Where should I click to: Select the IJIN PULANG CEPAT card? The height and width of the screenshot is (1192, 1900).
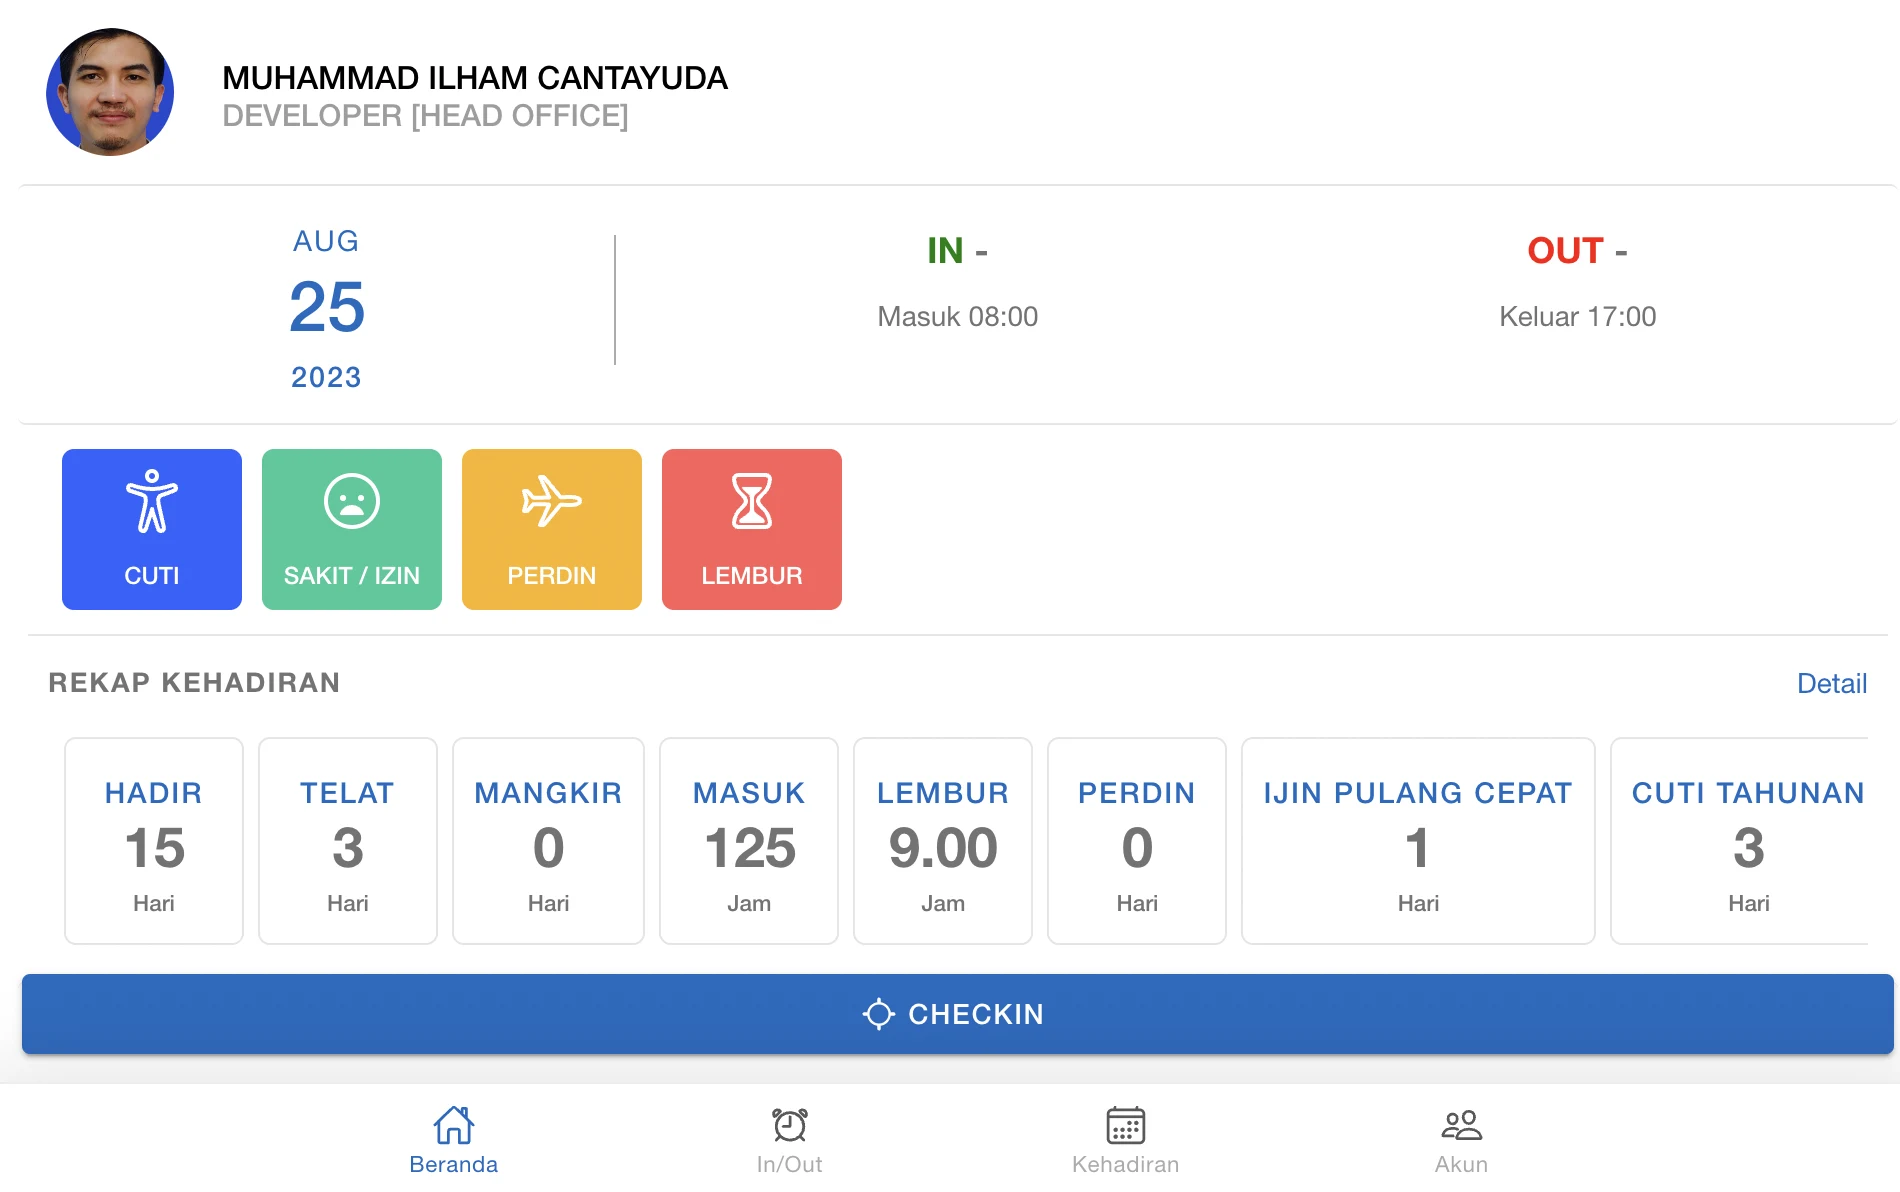click(1418, 841)
